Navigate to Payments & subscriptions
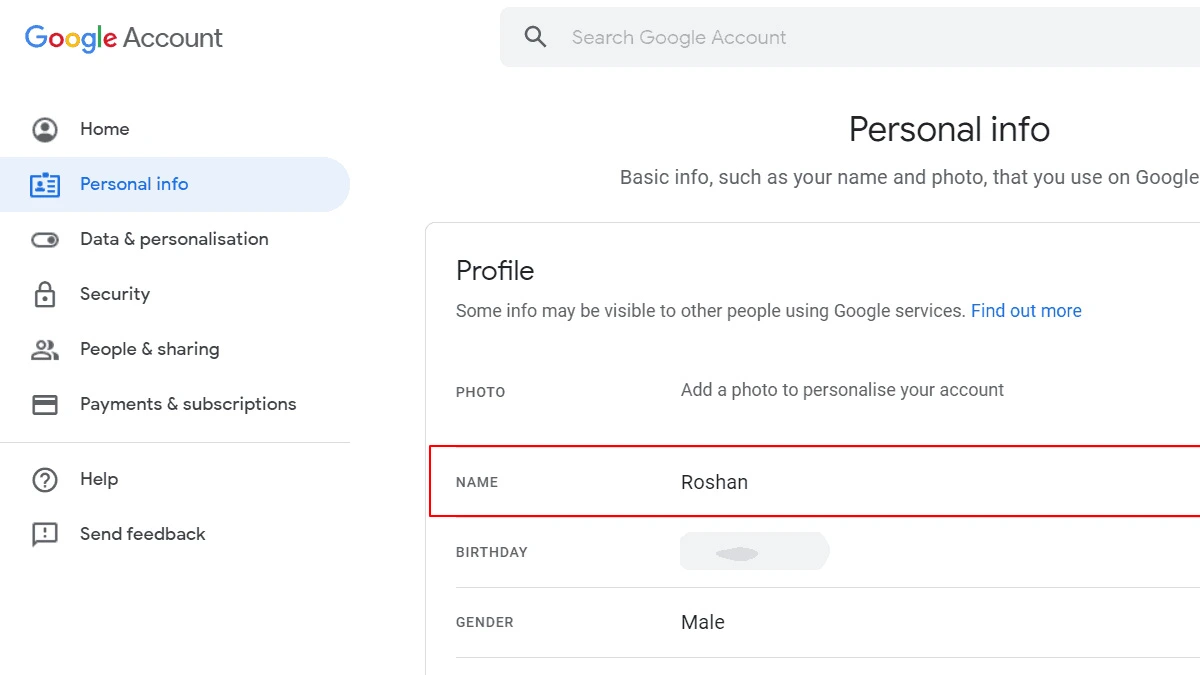The image size is (1200, 675). click(x=188, y=404)
